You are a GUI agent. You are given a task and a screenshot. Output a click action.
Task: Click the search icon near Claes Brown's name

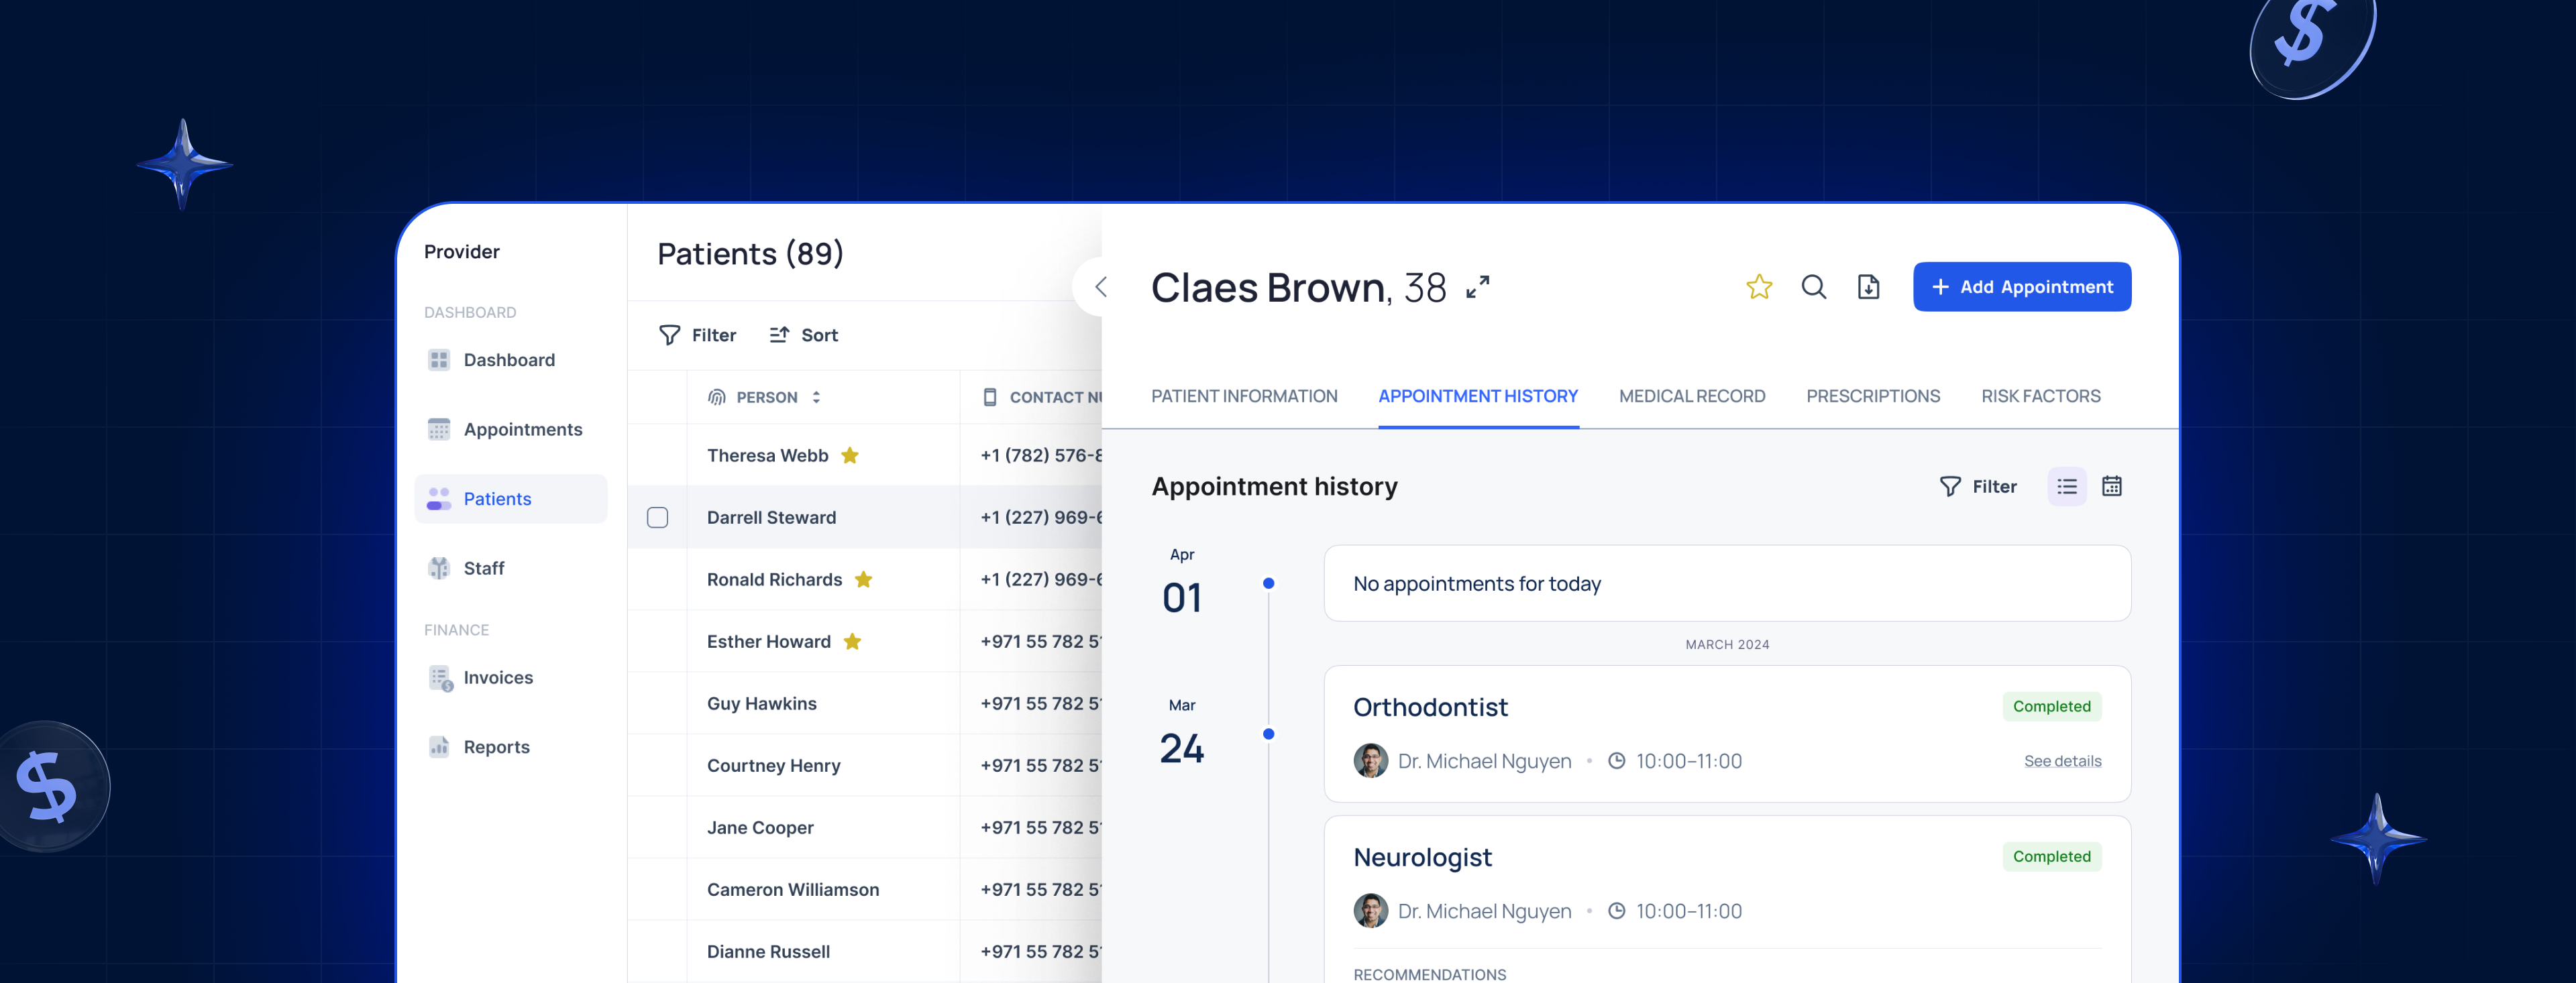coord(1813,286)
